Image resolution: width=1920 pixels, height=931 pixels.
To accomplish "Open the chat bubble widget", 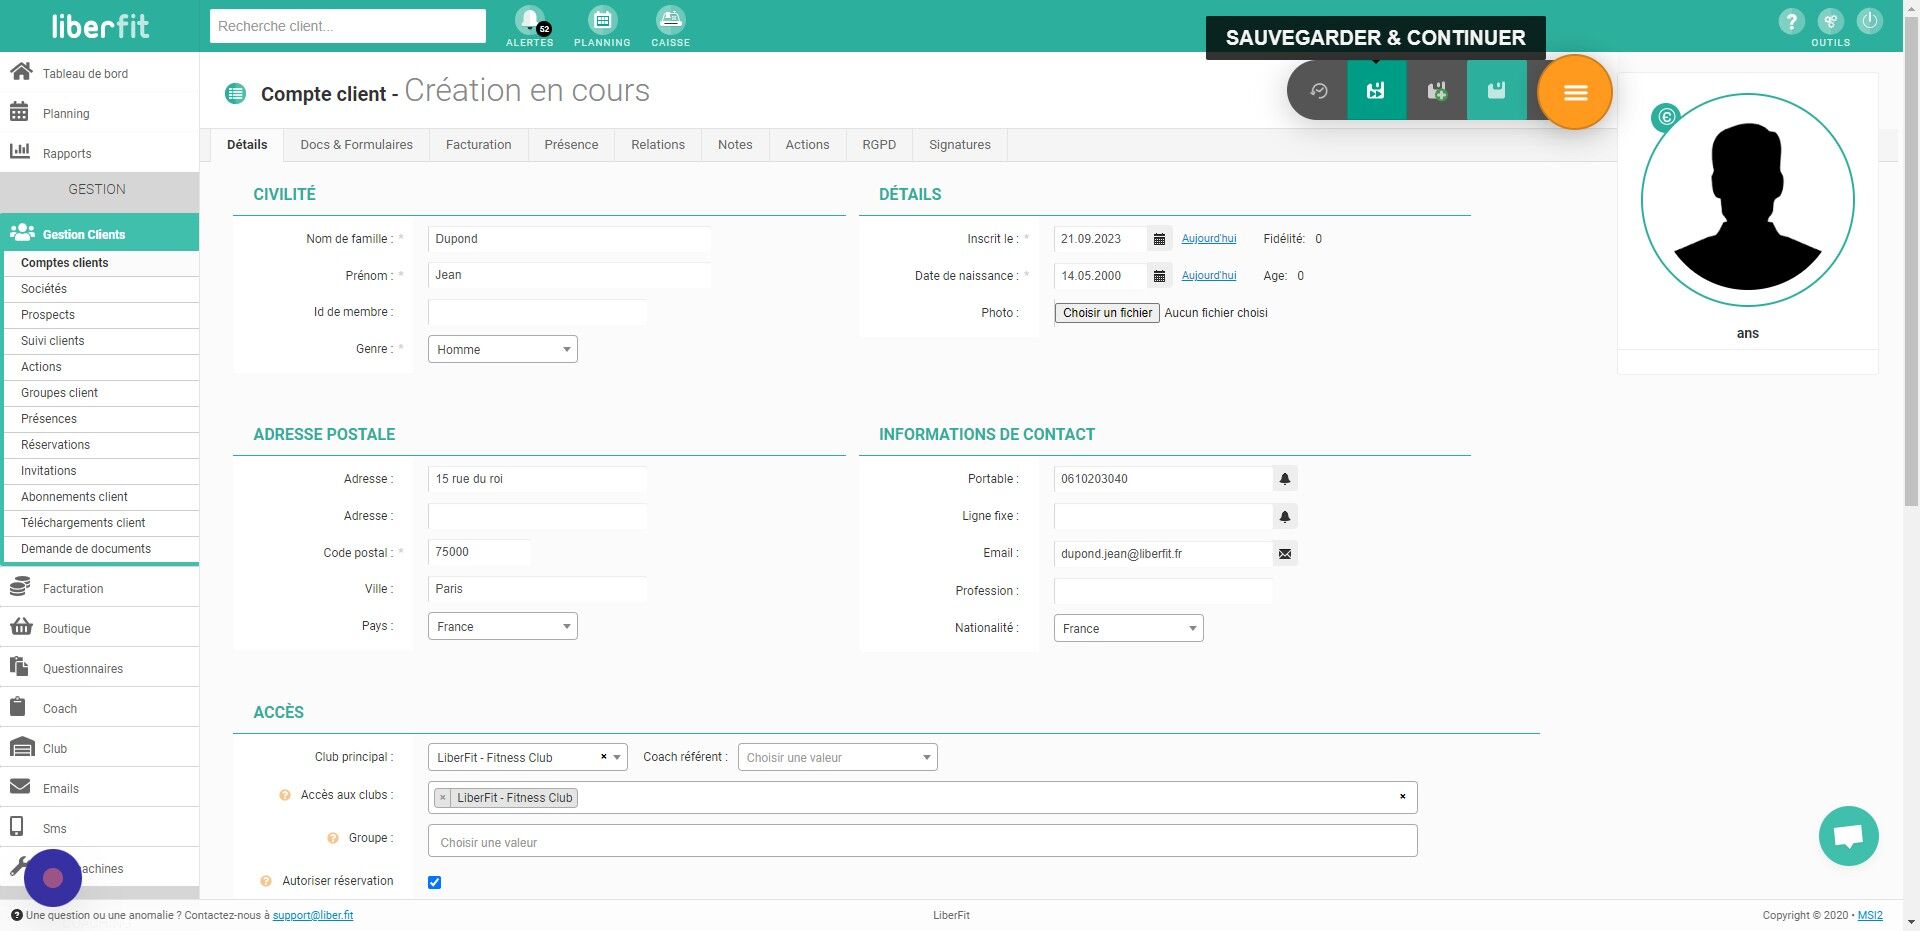I will point(1848,836).
